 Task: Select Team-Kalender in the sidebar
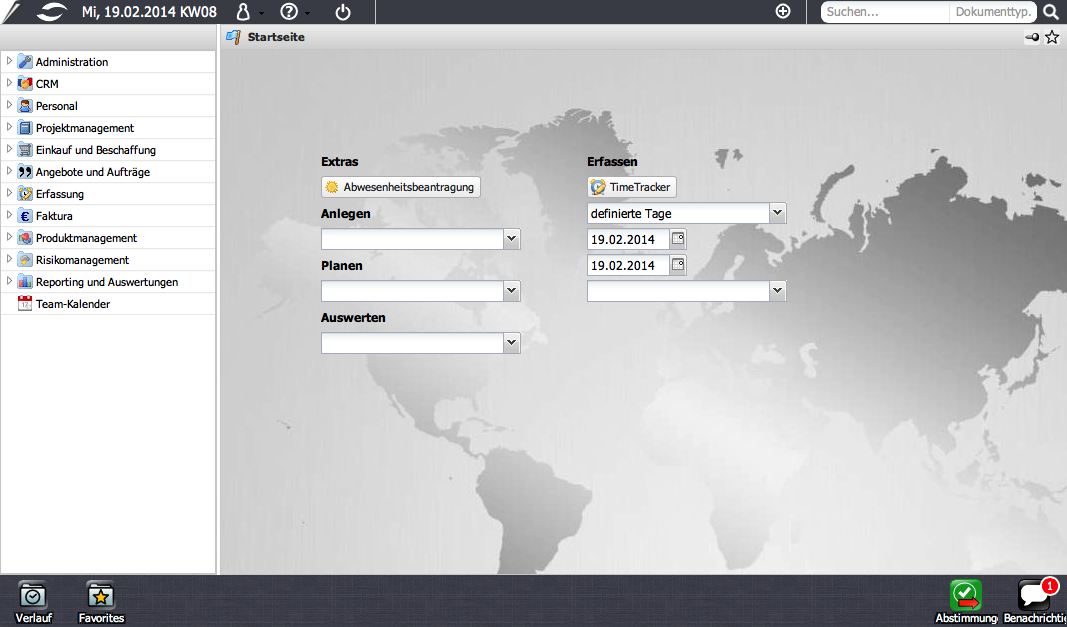(73, 304)
